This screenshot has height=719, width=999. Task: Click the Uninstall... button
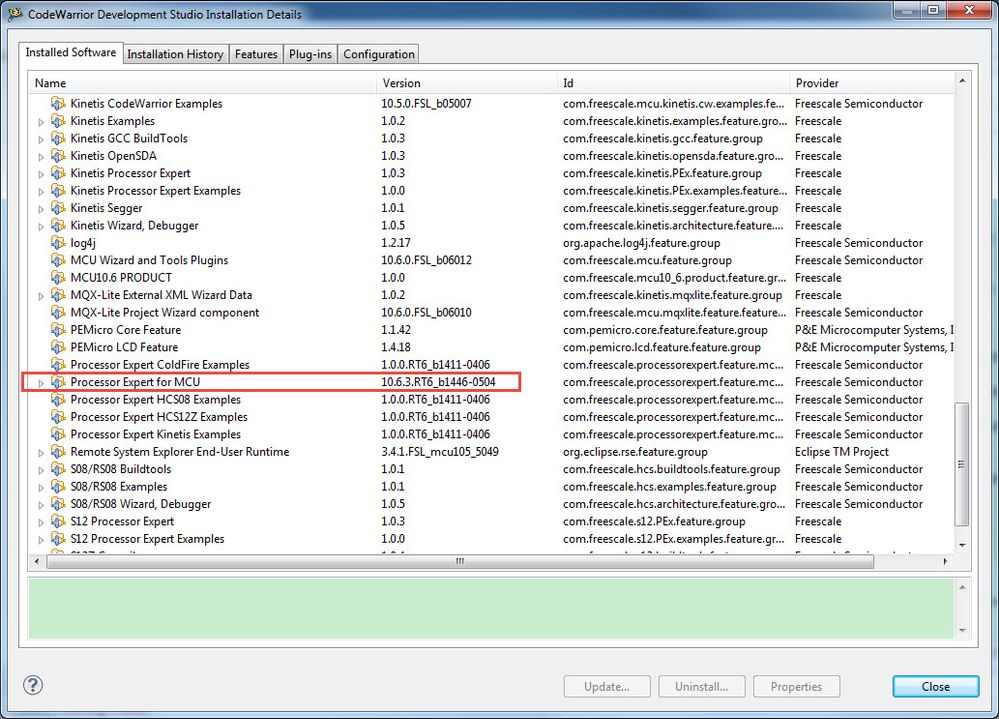pyautogui.click(x=701, y=686)
